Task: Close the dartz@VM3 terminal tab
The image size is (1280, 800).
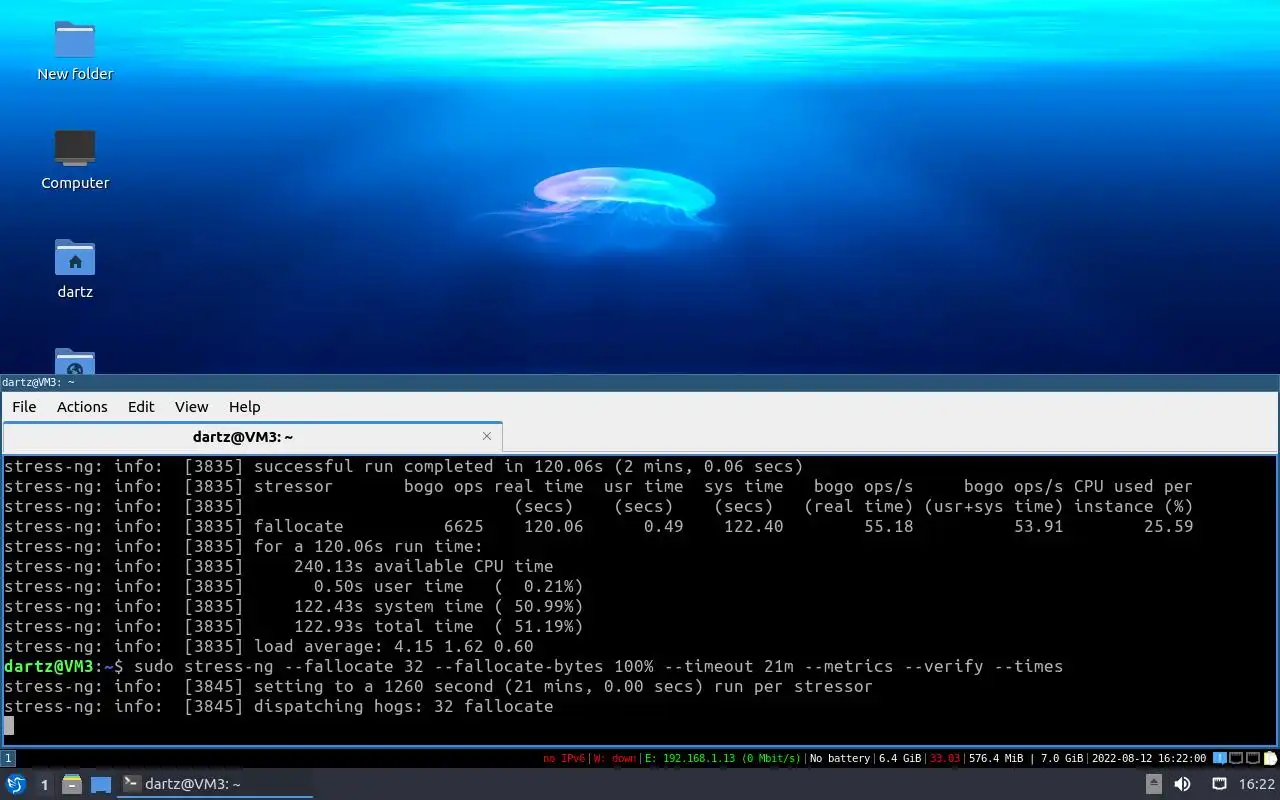Action: coord(487,436)
